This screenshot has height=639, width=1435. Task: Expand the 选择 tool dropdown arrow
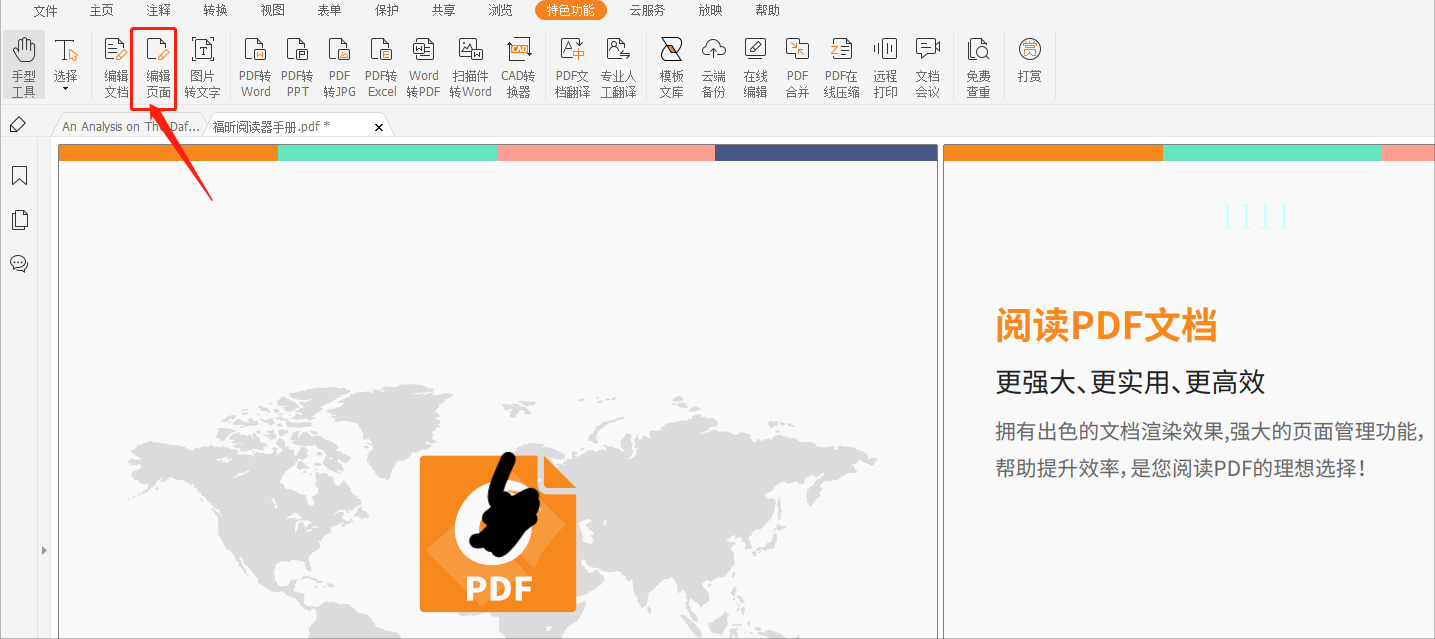pos(65,90)
